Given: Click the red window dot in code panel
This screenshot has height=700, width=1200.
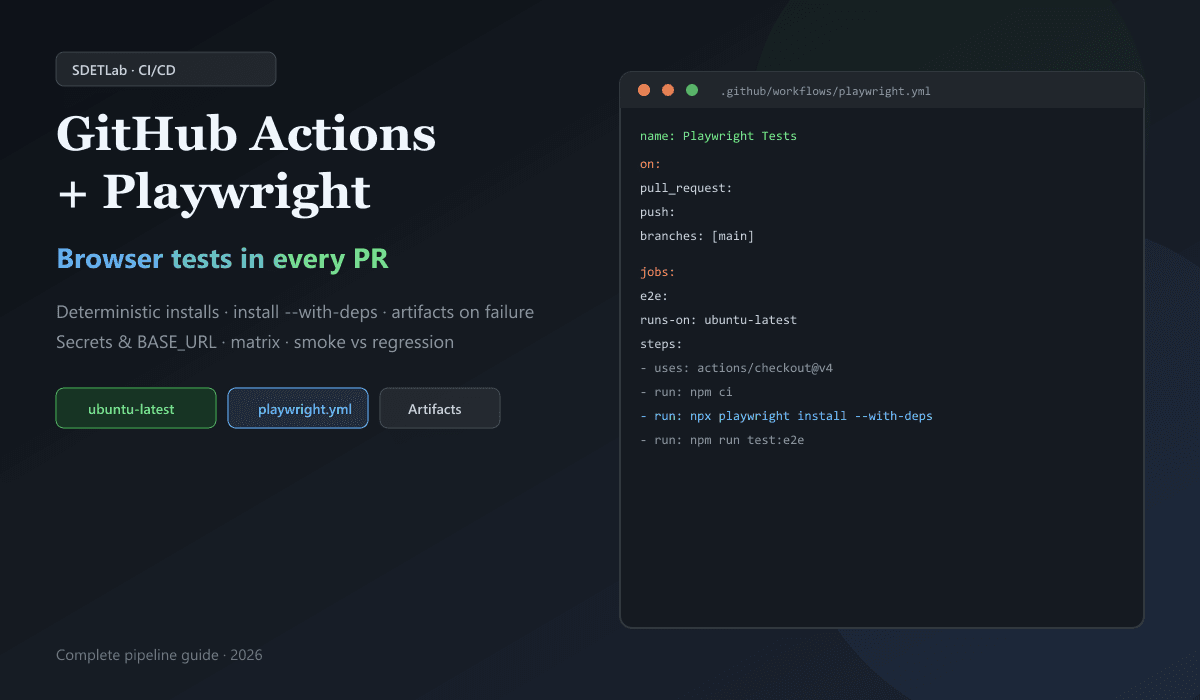Looking at the screenshot, I should (644, 90).
